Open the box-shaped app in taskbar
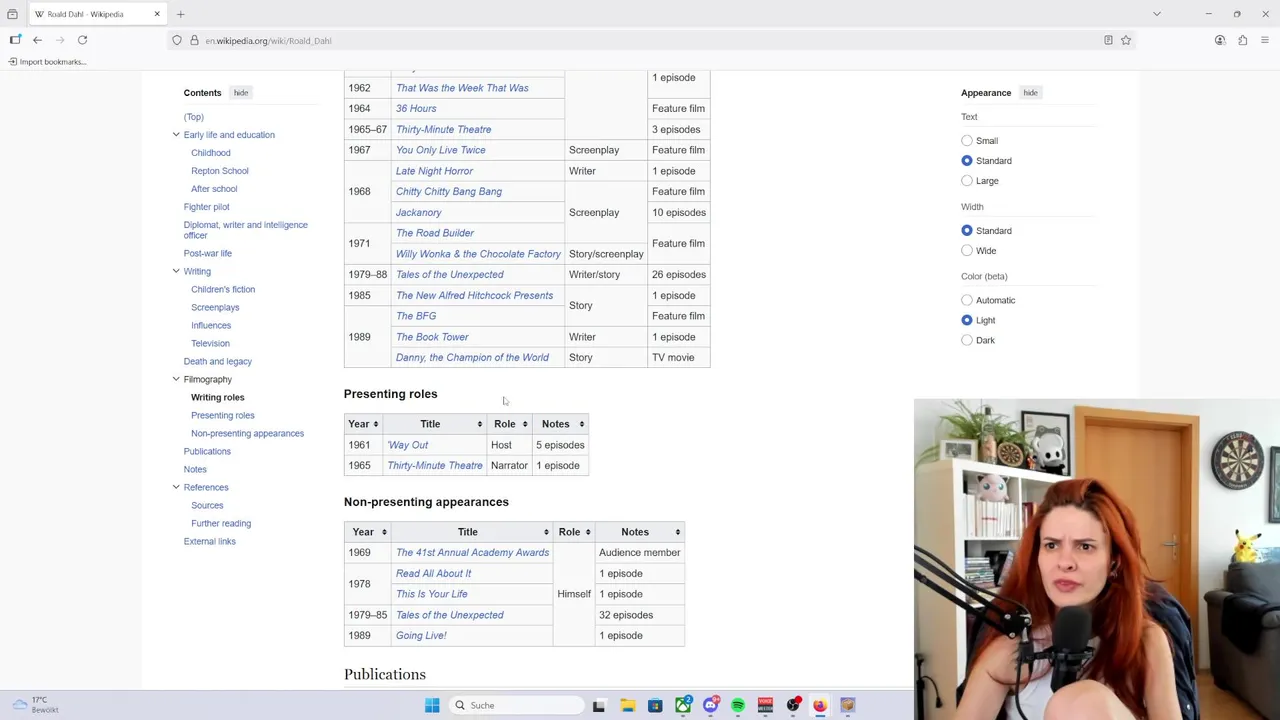 pos(848,705)
